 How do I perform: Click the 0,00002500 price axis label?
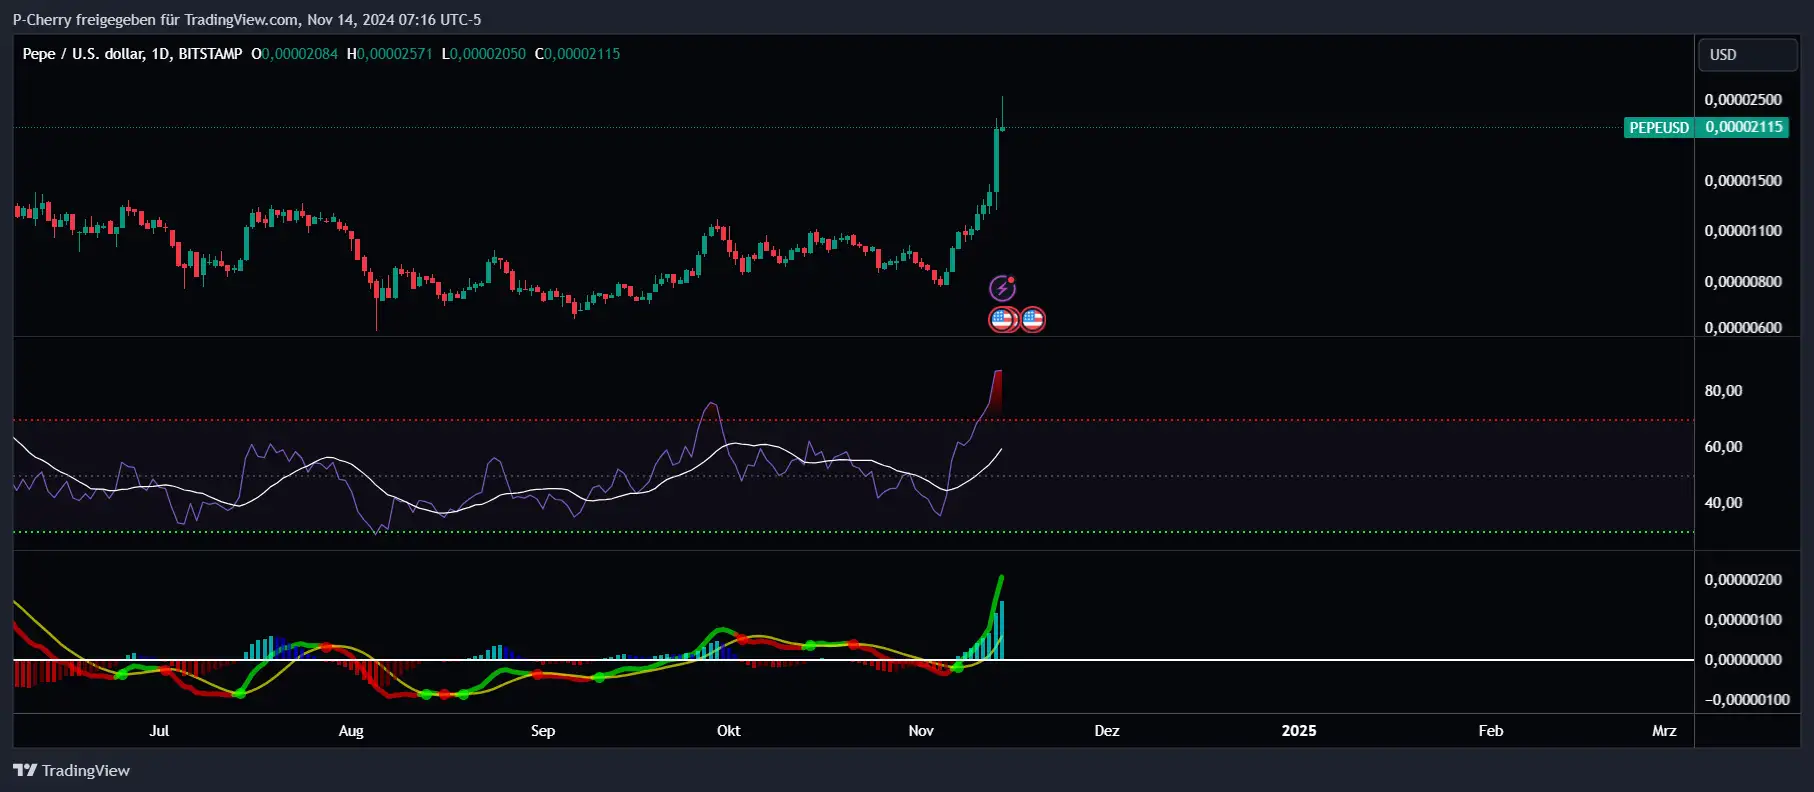1743,100
